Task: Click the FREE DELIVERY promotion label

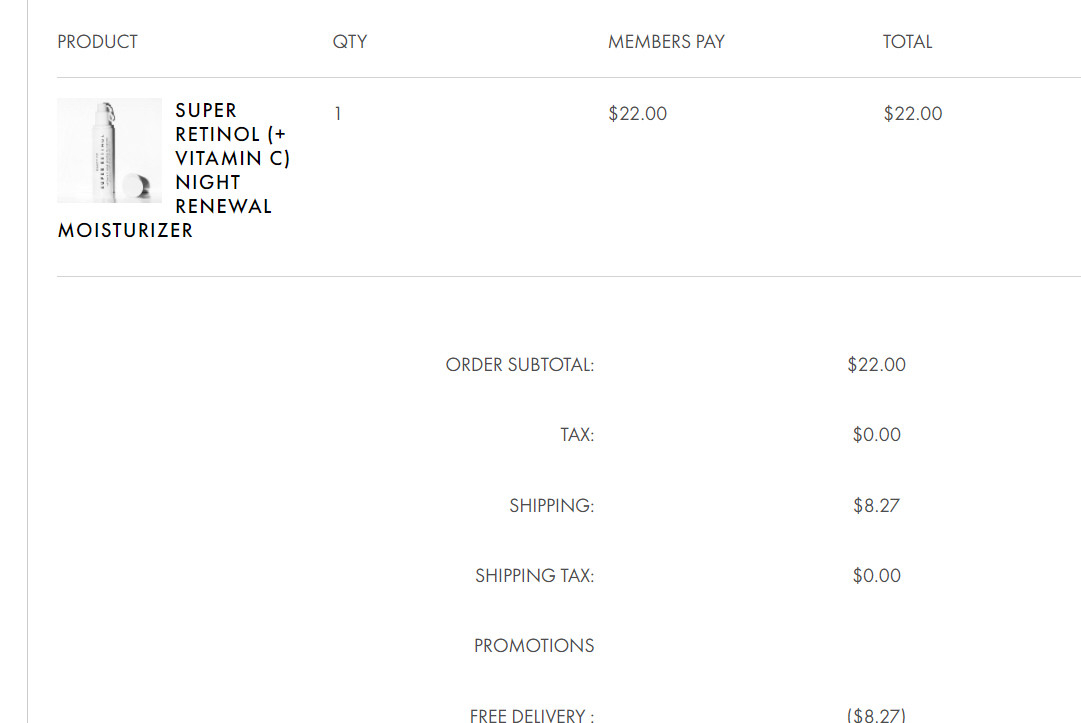Action: pos(532,715)
